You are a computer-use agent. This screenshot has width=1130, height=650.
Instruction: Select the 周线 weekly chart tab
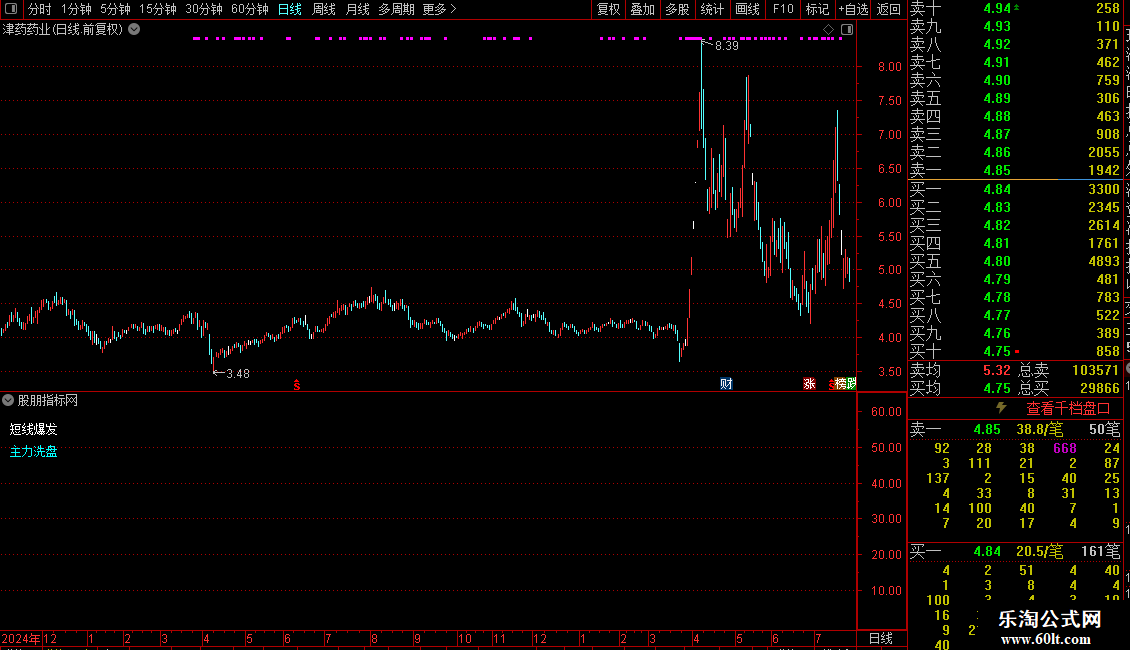[324, 9]
